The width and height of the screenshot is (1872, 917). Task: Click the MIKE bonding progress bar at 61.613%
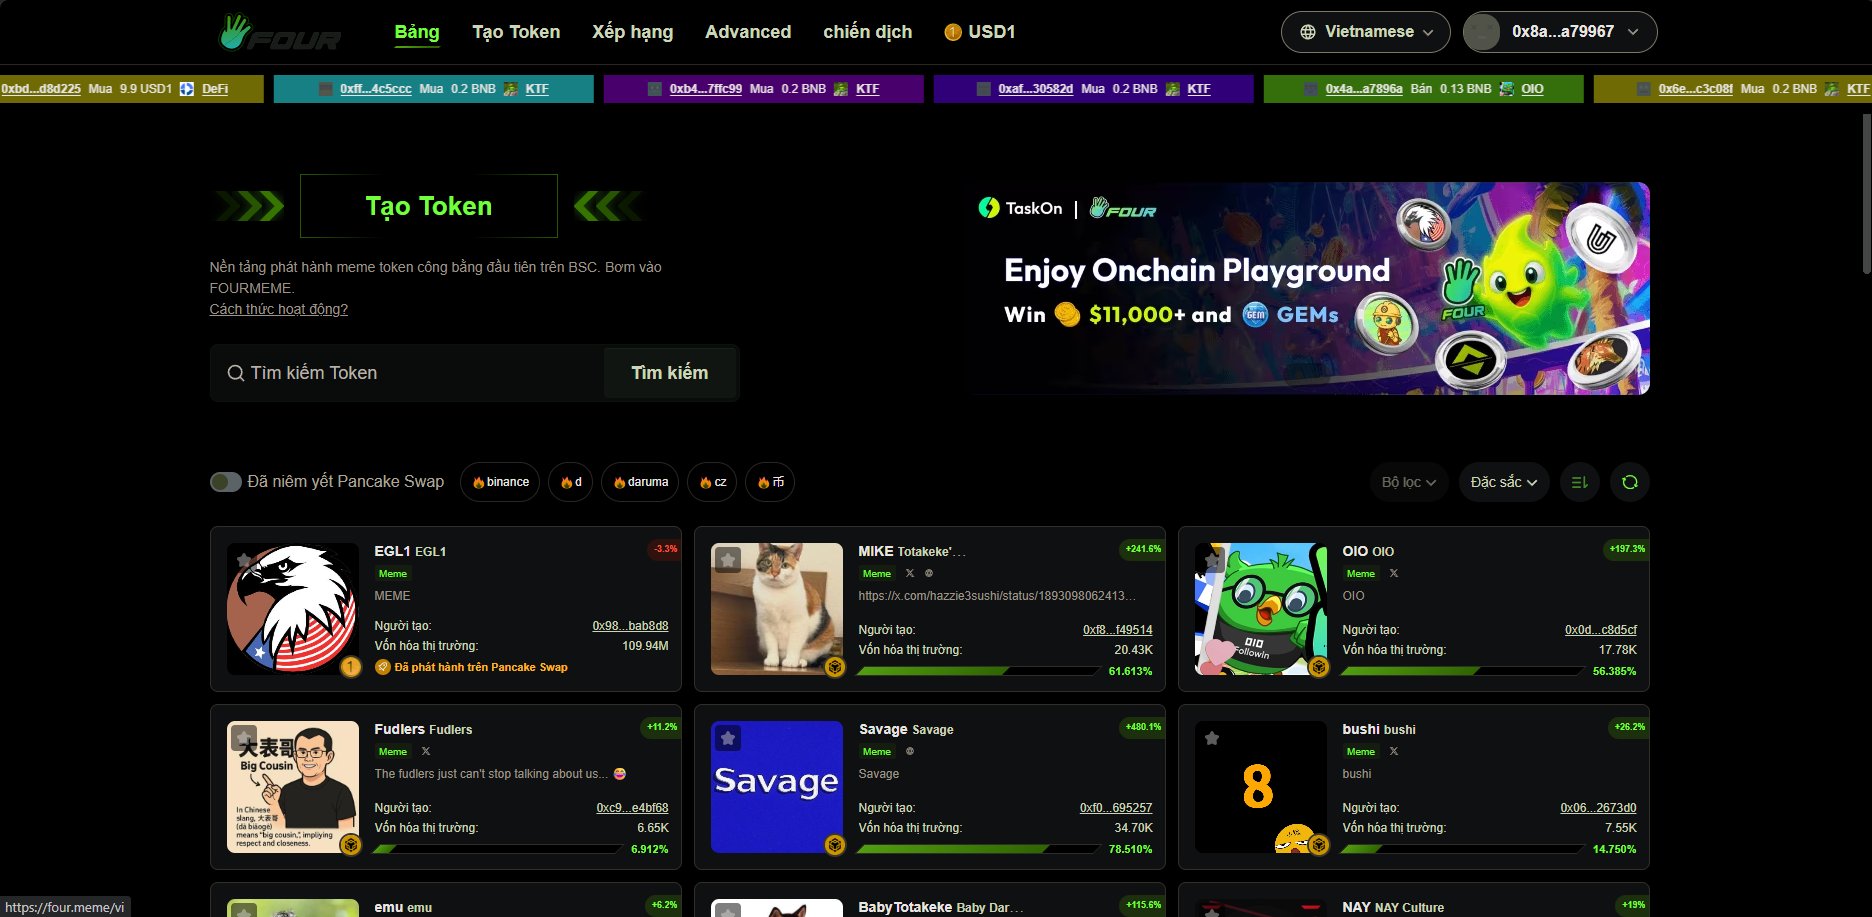(980, 671)
